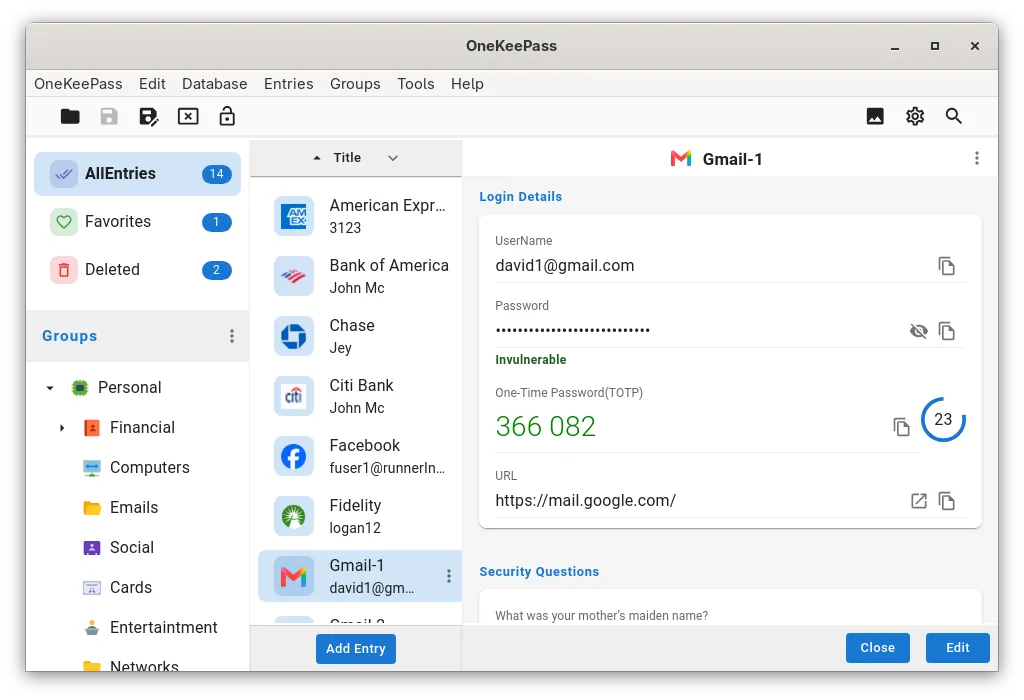Click the AllEntries count badge 14

217,174
